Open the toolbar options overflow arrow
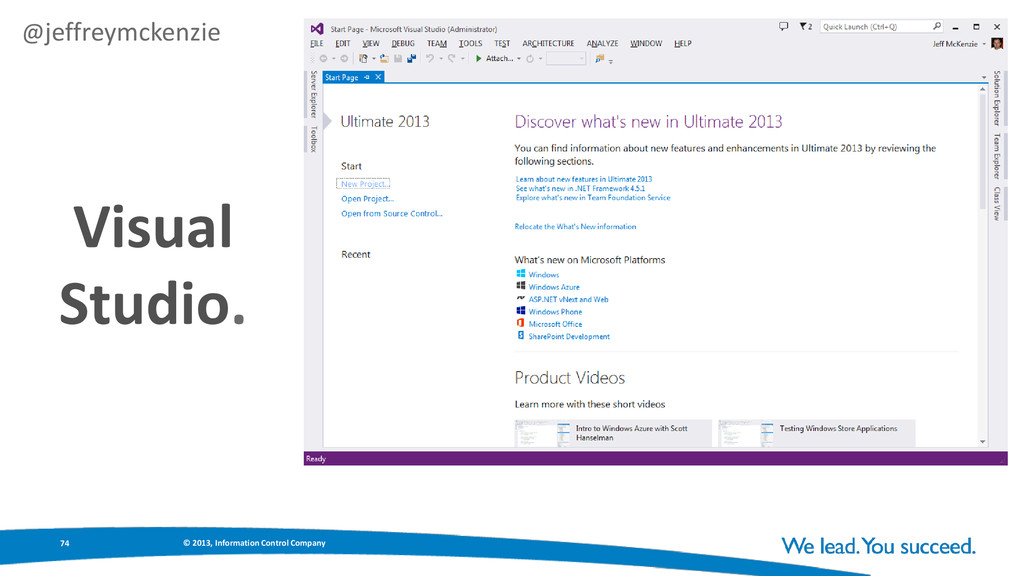This screenshot has height=576, width=1024. click(x=611, y=61)
